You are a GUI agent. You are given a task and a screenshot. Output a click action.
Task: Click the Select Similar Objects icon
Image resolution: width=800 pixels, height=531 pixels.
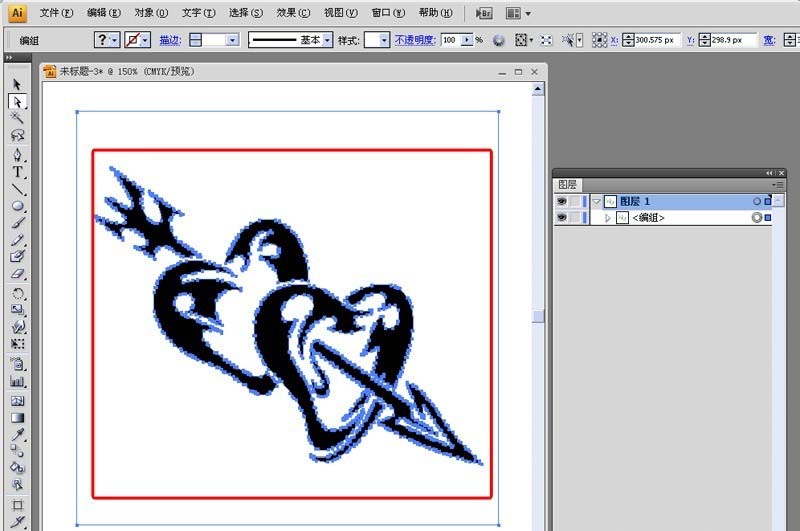[x=567, y=40]
